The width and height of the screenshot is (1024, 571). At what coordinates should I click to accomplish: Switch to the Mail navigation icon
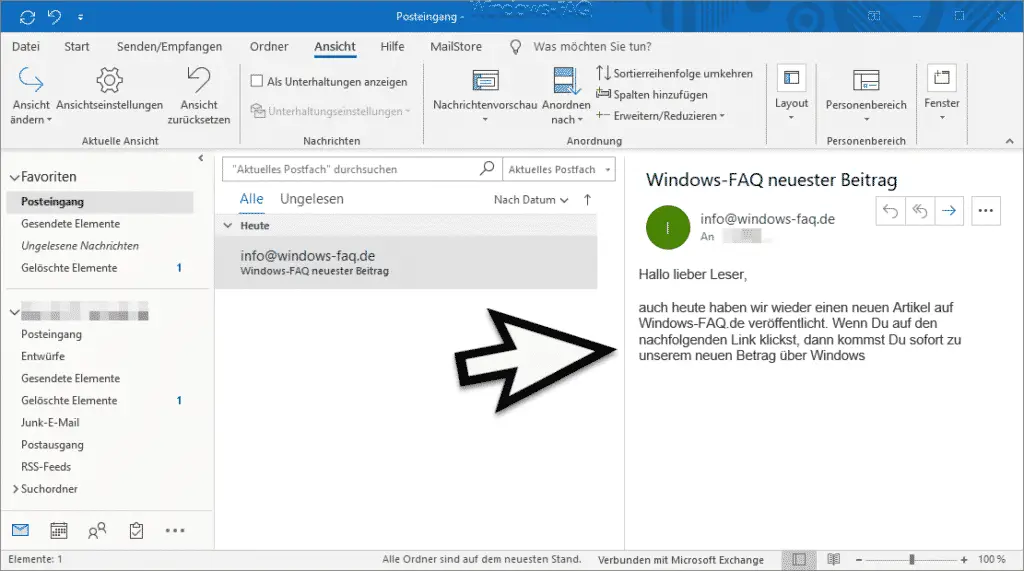pos(20,530)
